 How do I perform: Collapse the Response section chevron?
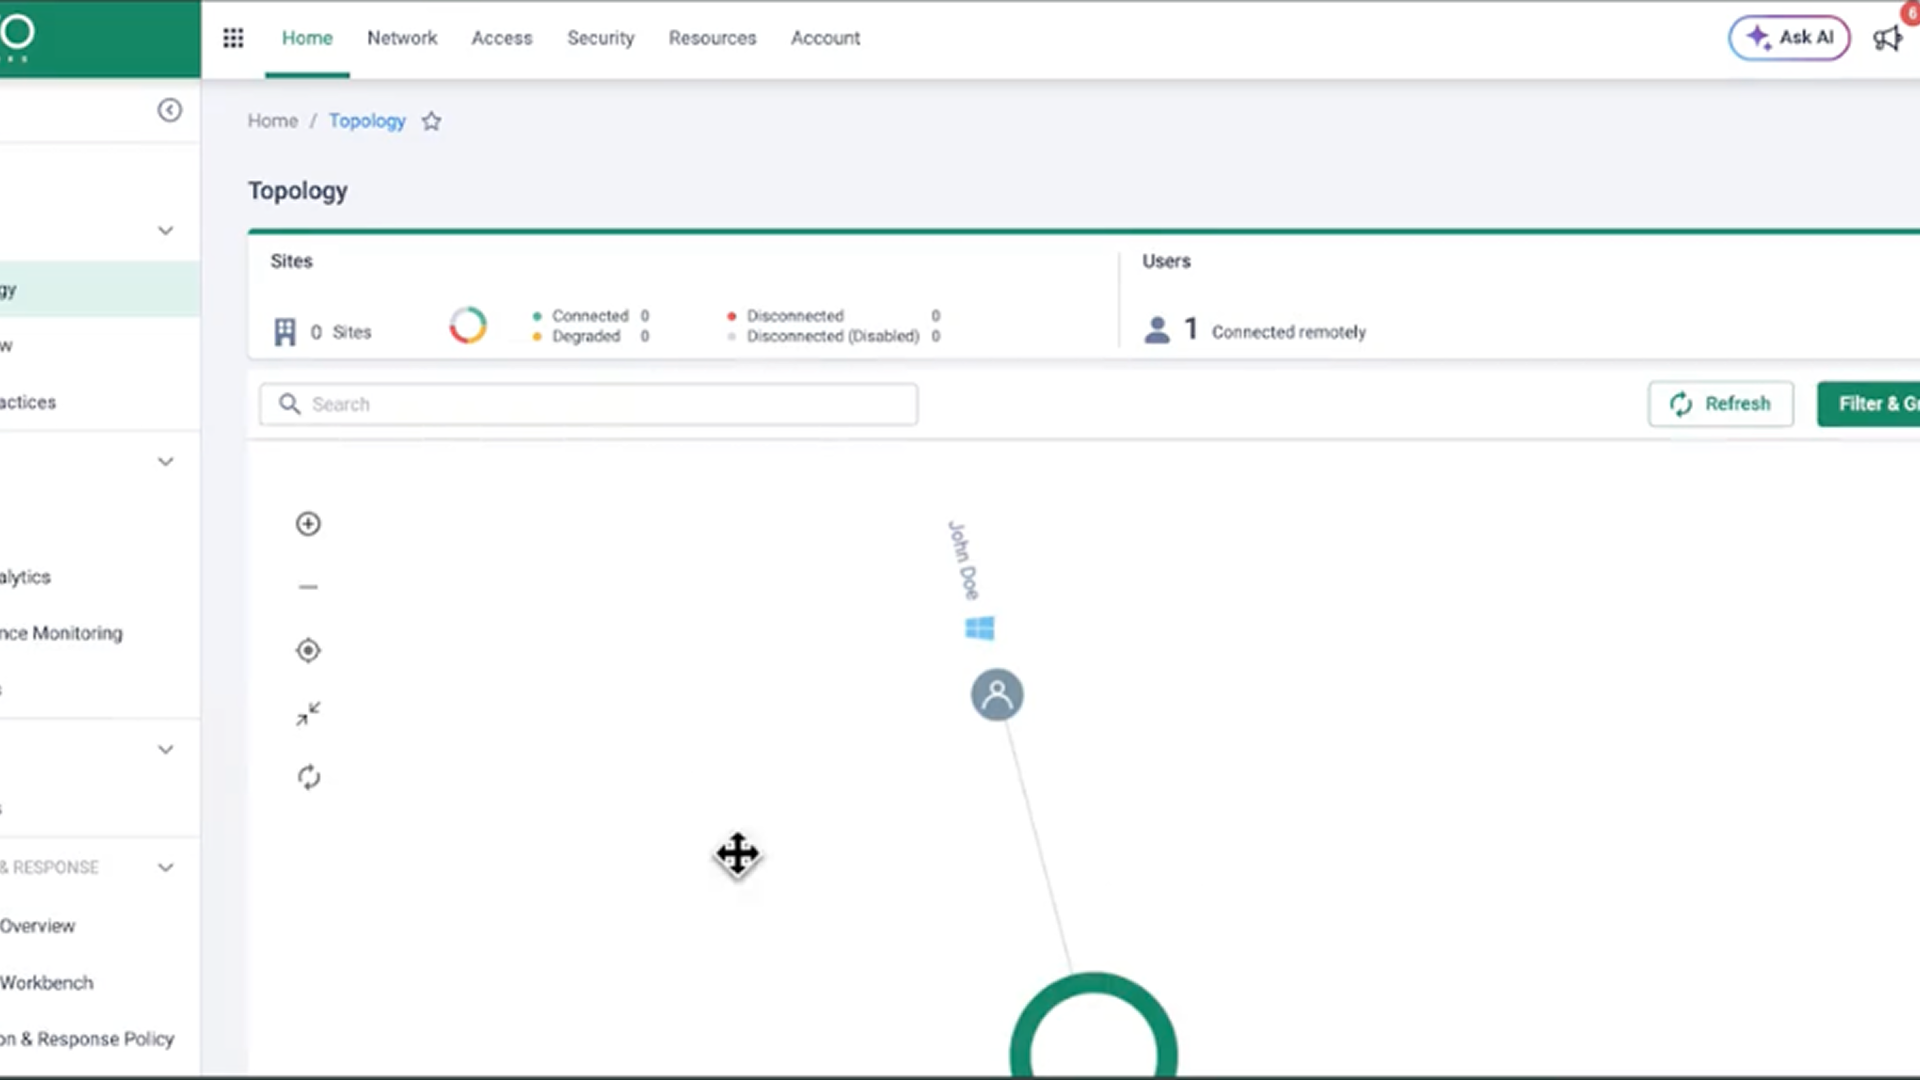coord(166,867)
